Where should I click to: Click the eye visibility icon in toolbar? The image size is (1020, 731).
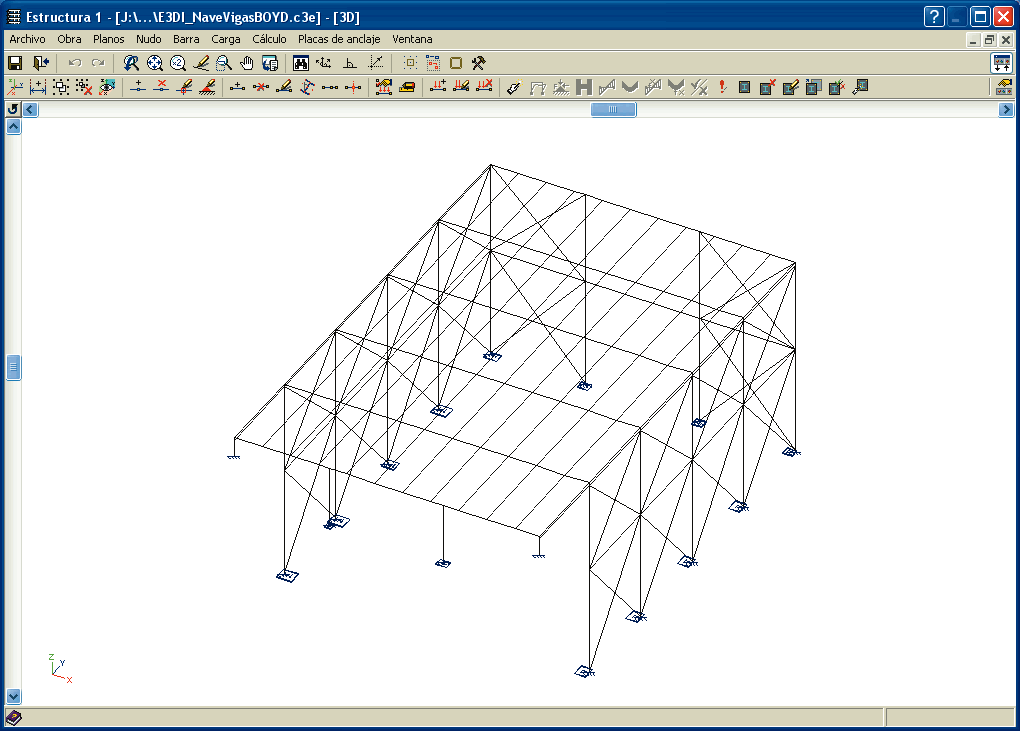pyautogui.click(x=107, y=88)
